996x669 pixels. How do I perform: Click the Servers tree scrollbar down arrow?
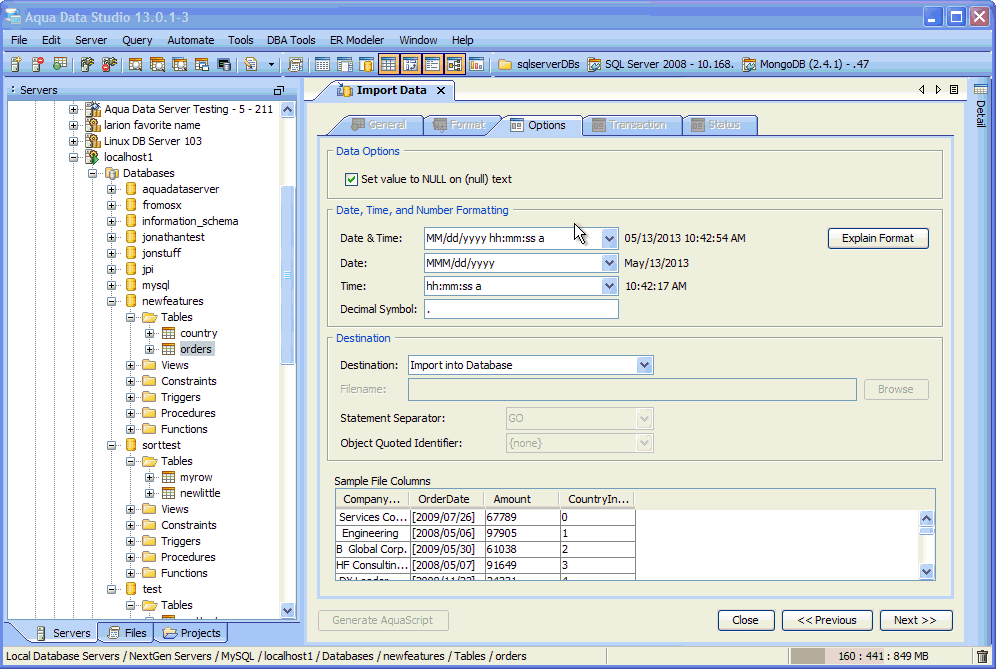pos(287,611)
